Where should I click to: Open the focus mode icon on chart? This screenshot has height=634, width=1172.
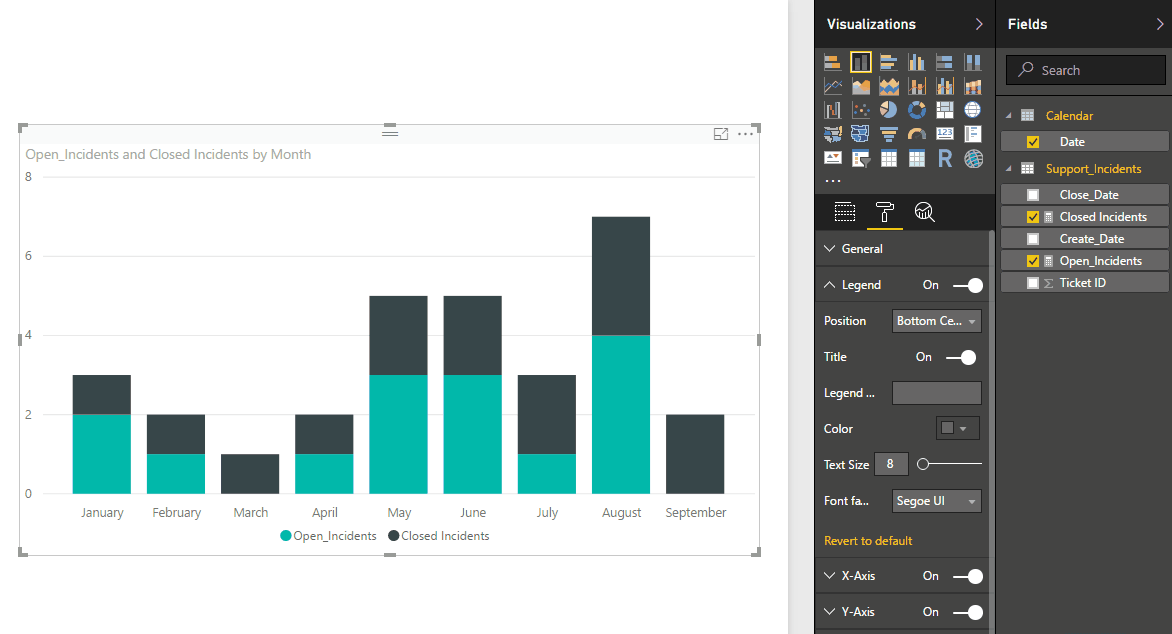[721, 134]
